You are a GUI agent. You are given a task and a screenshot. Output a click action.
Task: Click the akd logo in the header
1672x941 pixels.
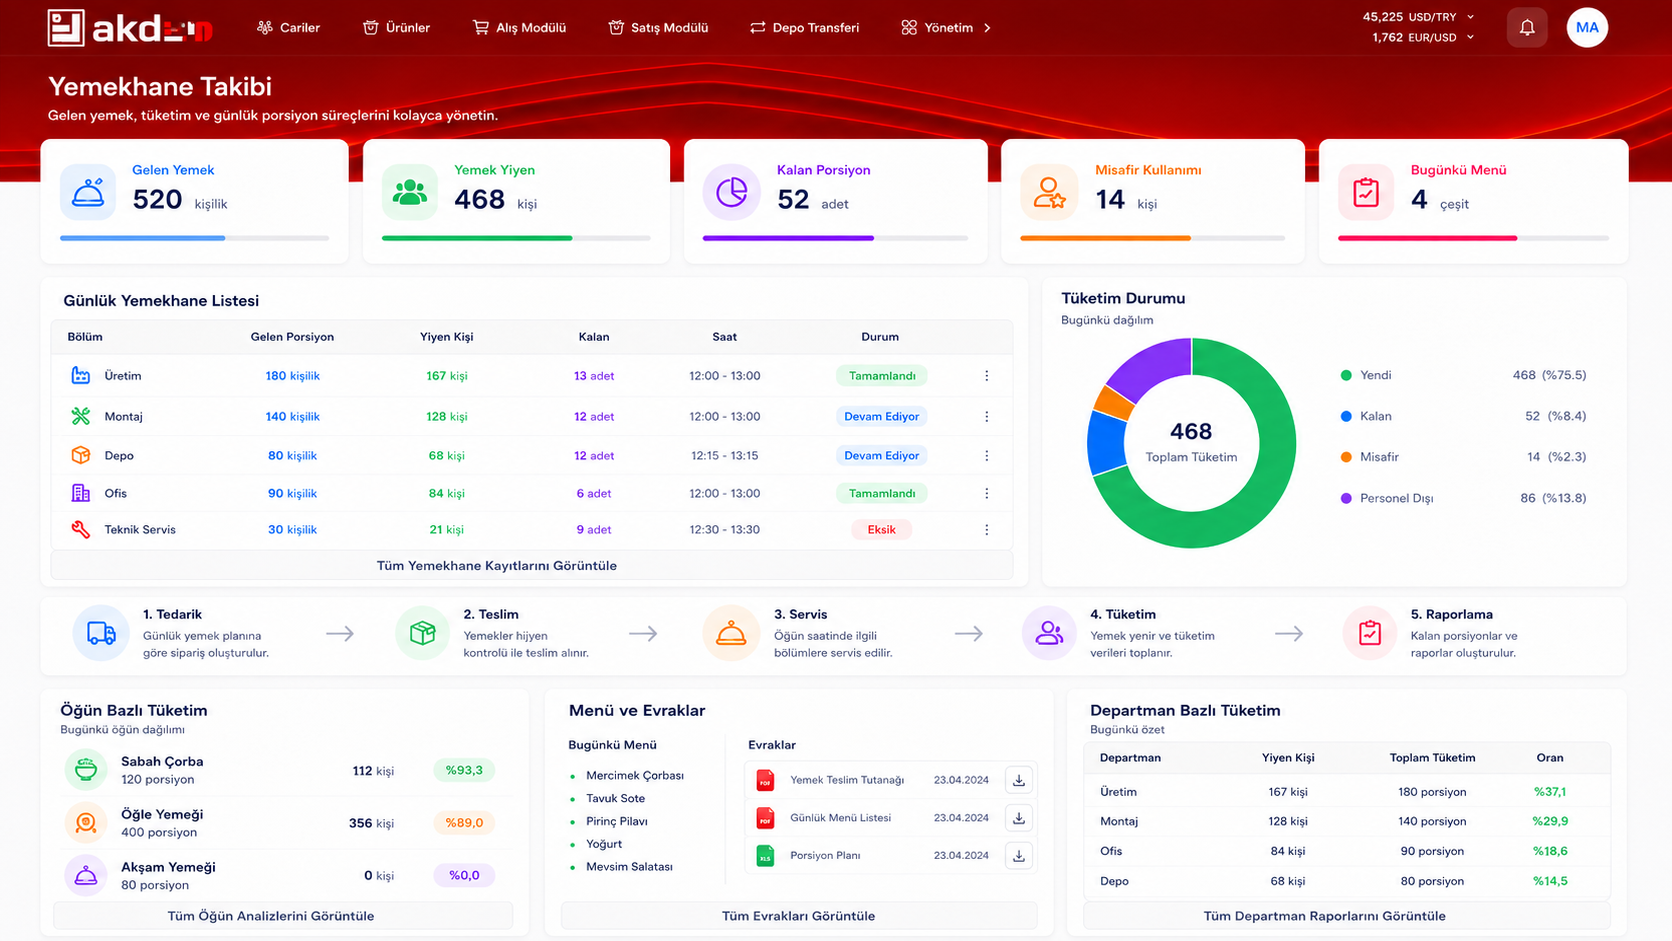[x=130, y=28]
